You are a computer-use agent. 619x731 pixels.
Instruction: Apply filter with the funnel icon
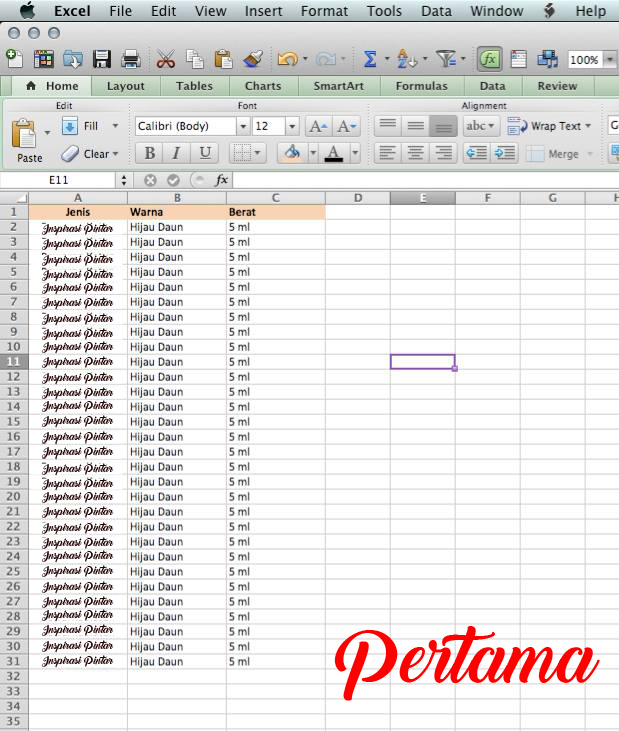(x=446, y=59)
